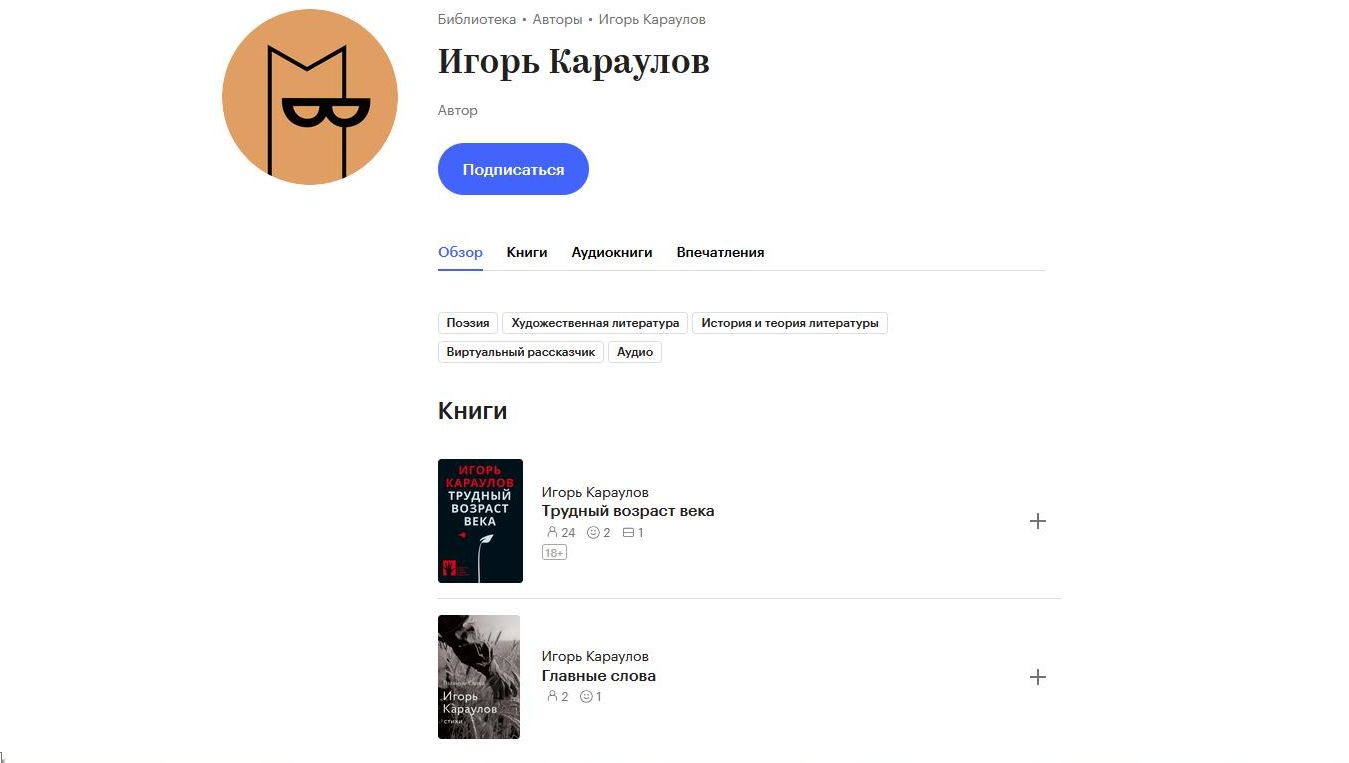The image size is (1349, 763).
Task: Open the Поэзия genre tag
Action: point(468,323)
